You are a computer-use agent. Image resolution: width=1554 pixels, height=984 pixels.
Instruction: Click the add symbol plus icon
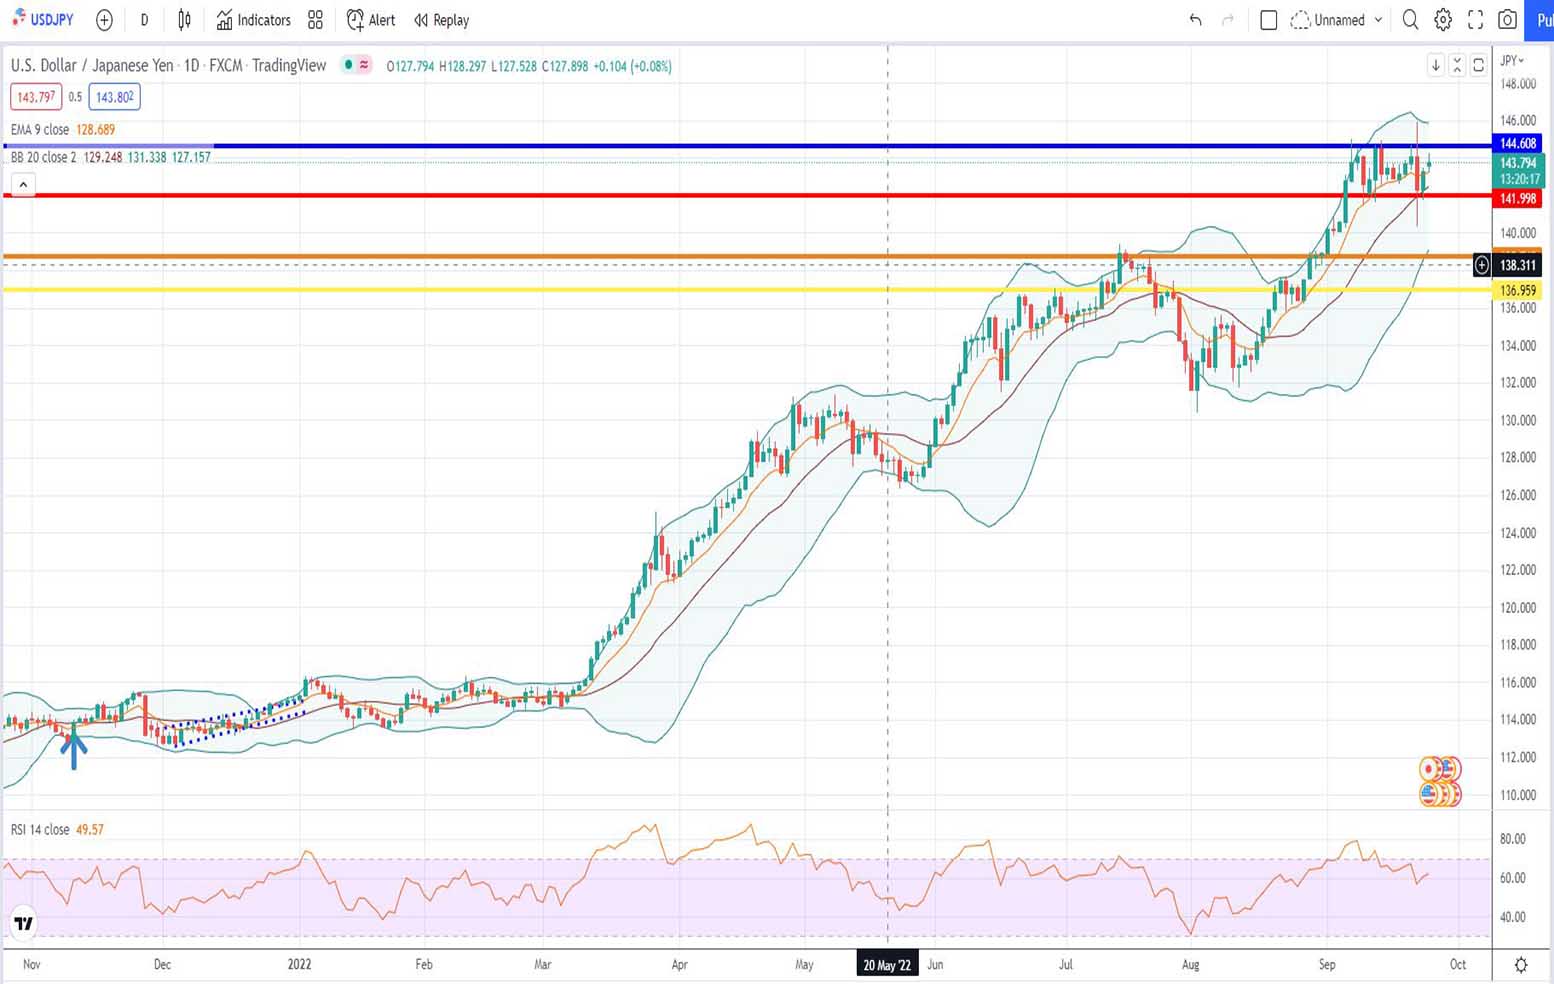tap(104, 20)
